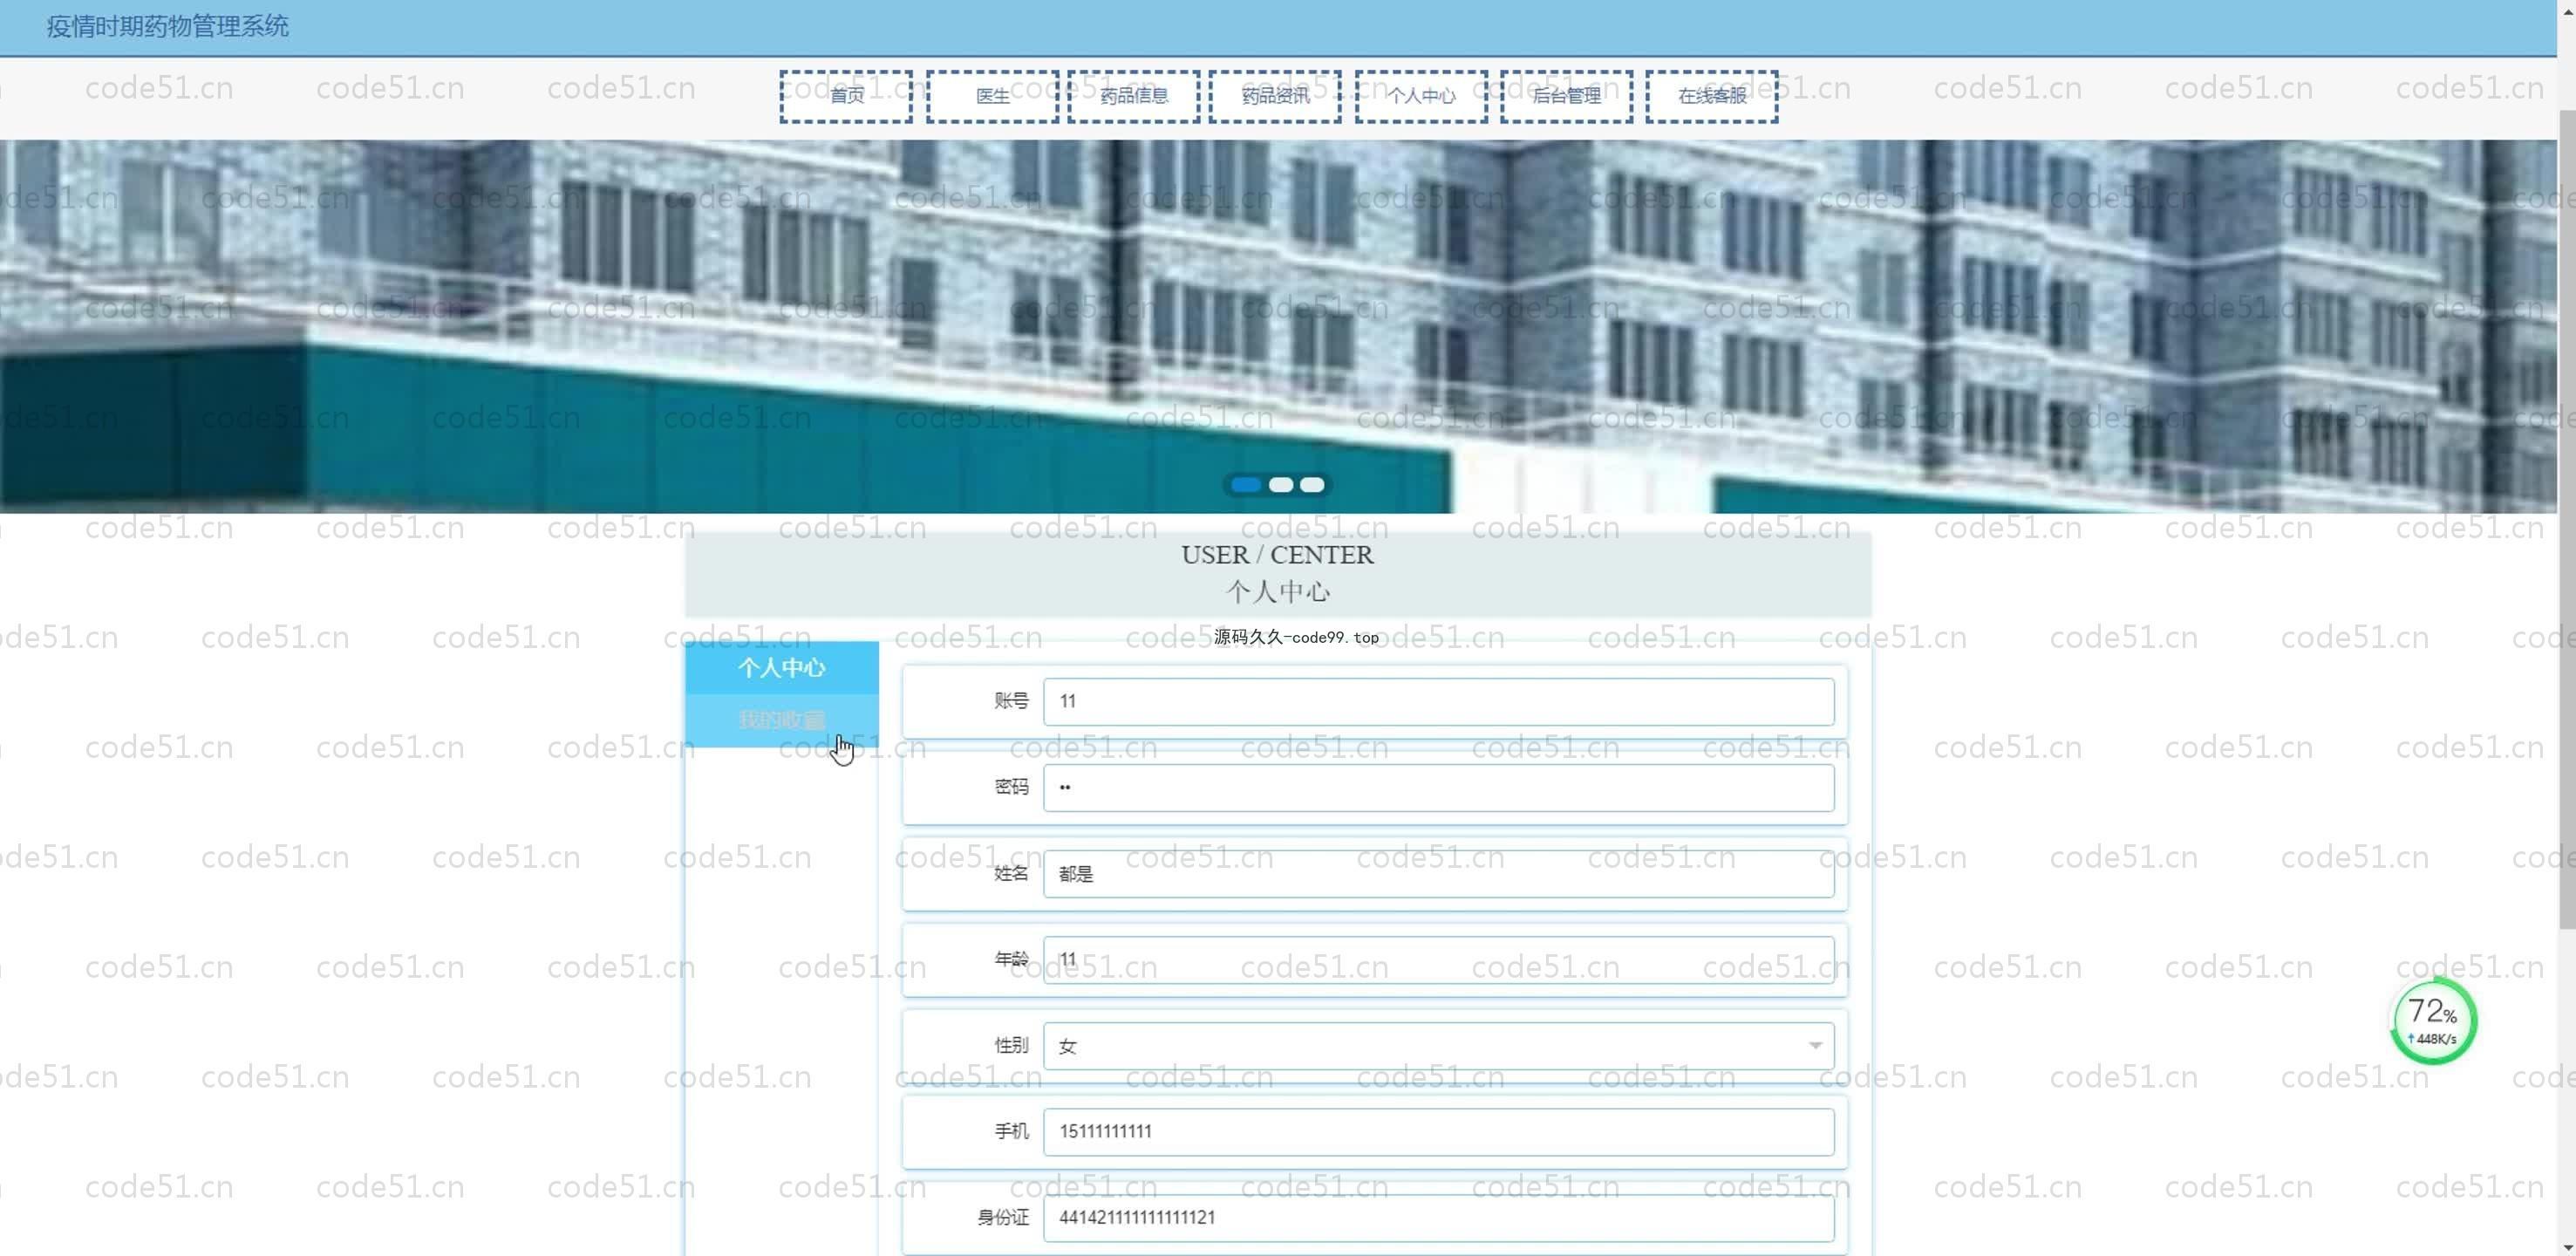Click the 年龄 input field

(1439, 960)
